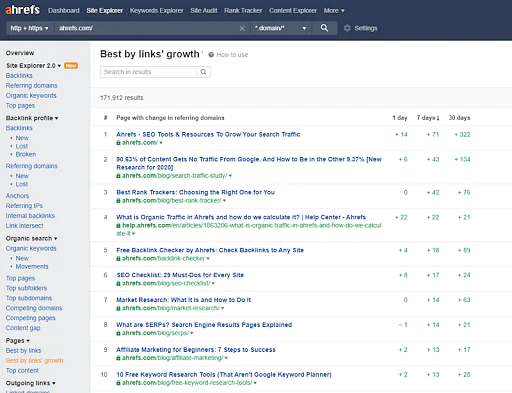Open Free Backlink Checker by Ahrefs link
This screenshot has width=512, height=393.
coord(210,250)
